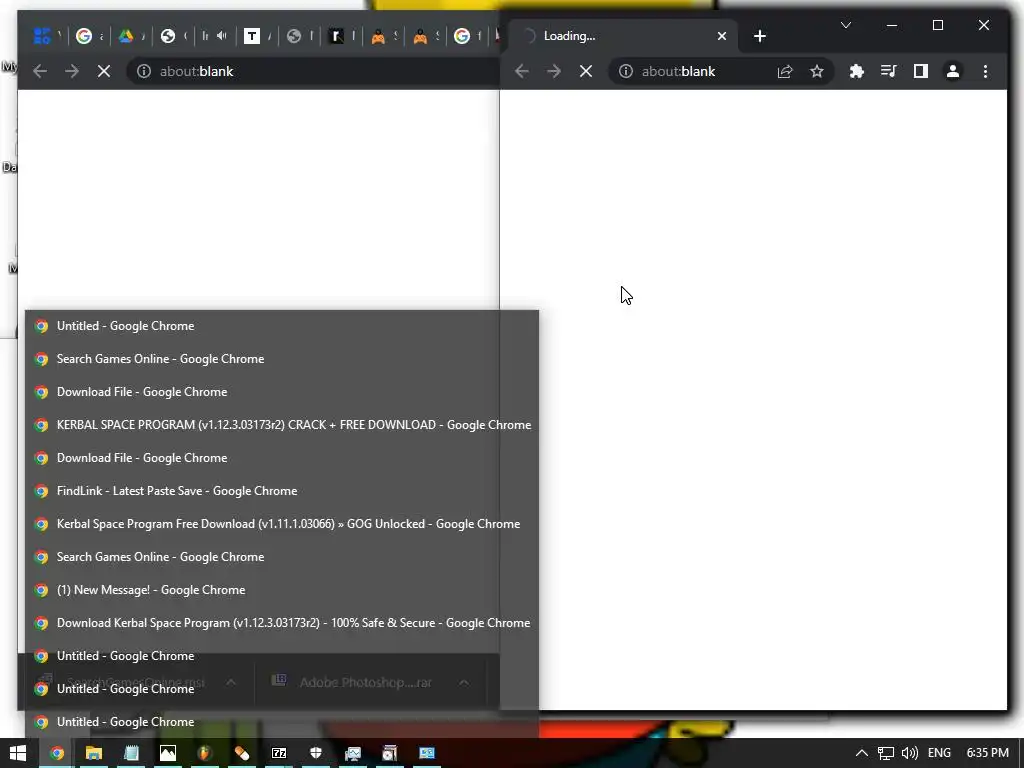Screen dimensions: 1024x768
Task: Open the pill-shaped app on taskbar
Action: tap(242, 753)
